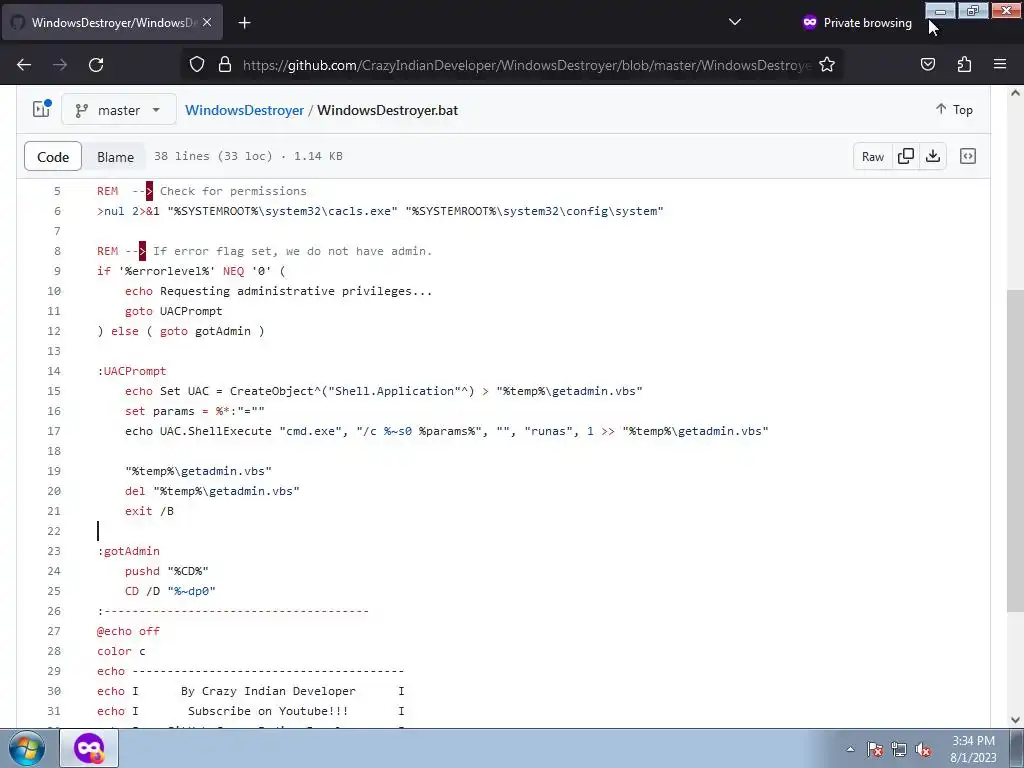Image resolution: width=1024 pixels, height=768 pixels.
Task: Click the scrollbar down arrow
Action: 1015,720
